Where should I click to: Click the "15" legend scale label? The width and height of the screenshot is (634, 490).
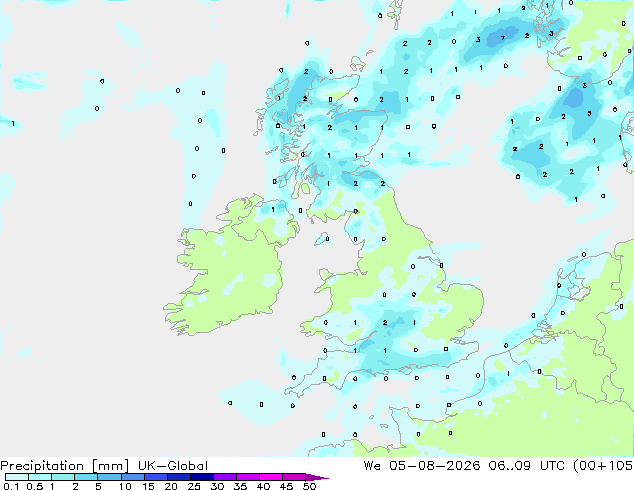pyautogui.click(x=148, y=486)
